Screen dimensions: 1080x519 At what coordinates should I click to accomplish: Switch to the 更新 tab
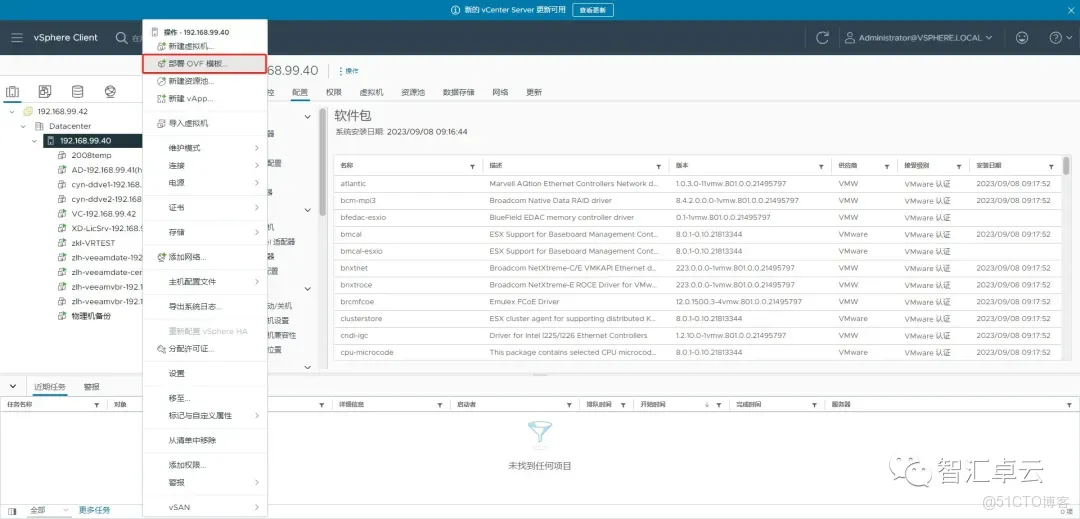(x=534, y=92)
